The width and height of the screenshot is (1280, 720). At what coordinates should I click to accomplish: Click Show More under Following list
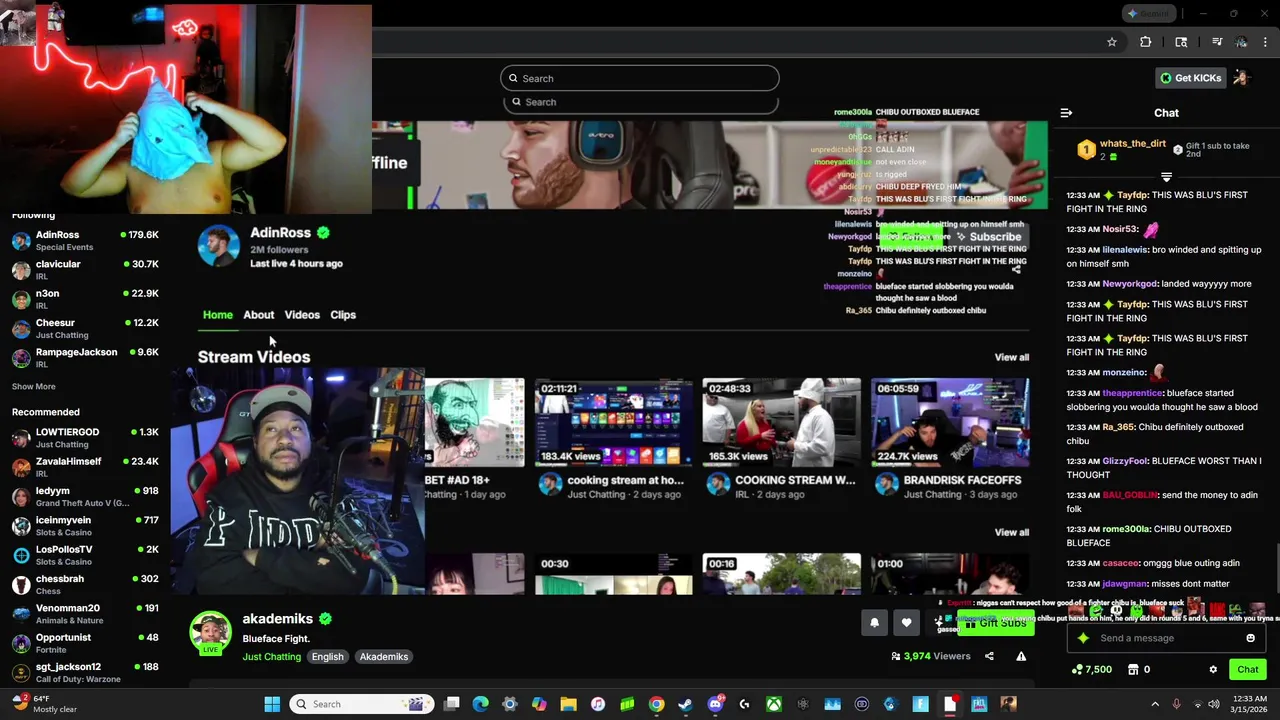click(34, 386)
